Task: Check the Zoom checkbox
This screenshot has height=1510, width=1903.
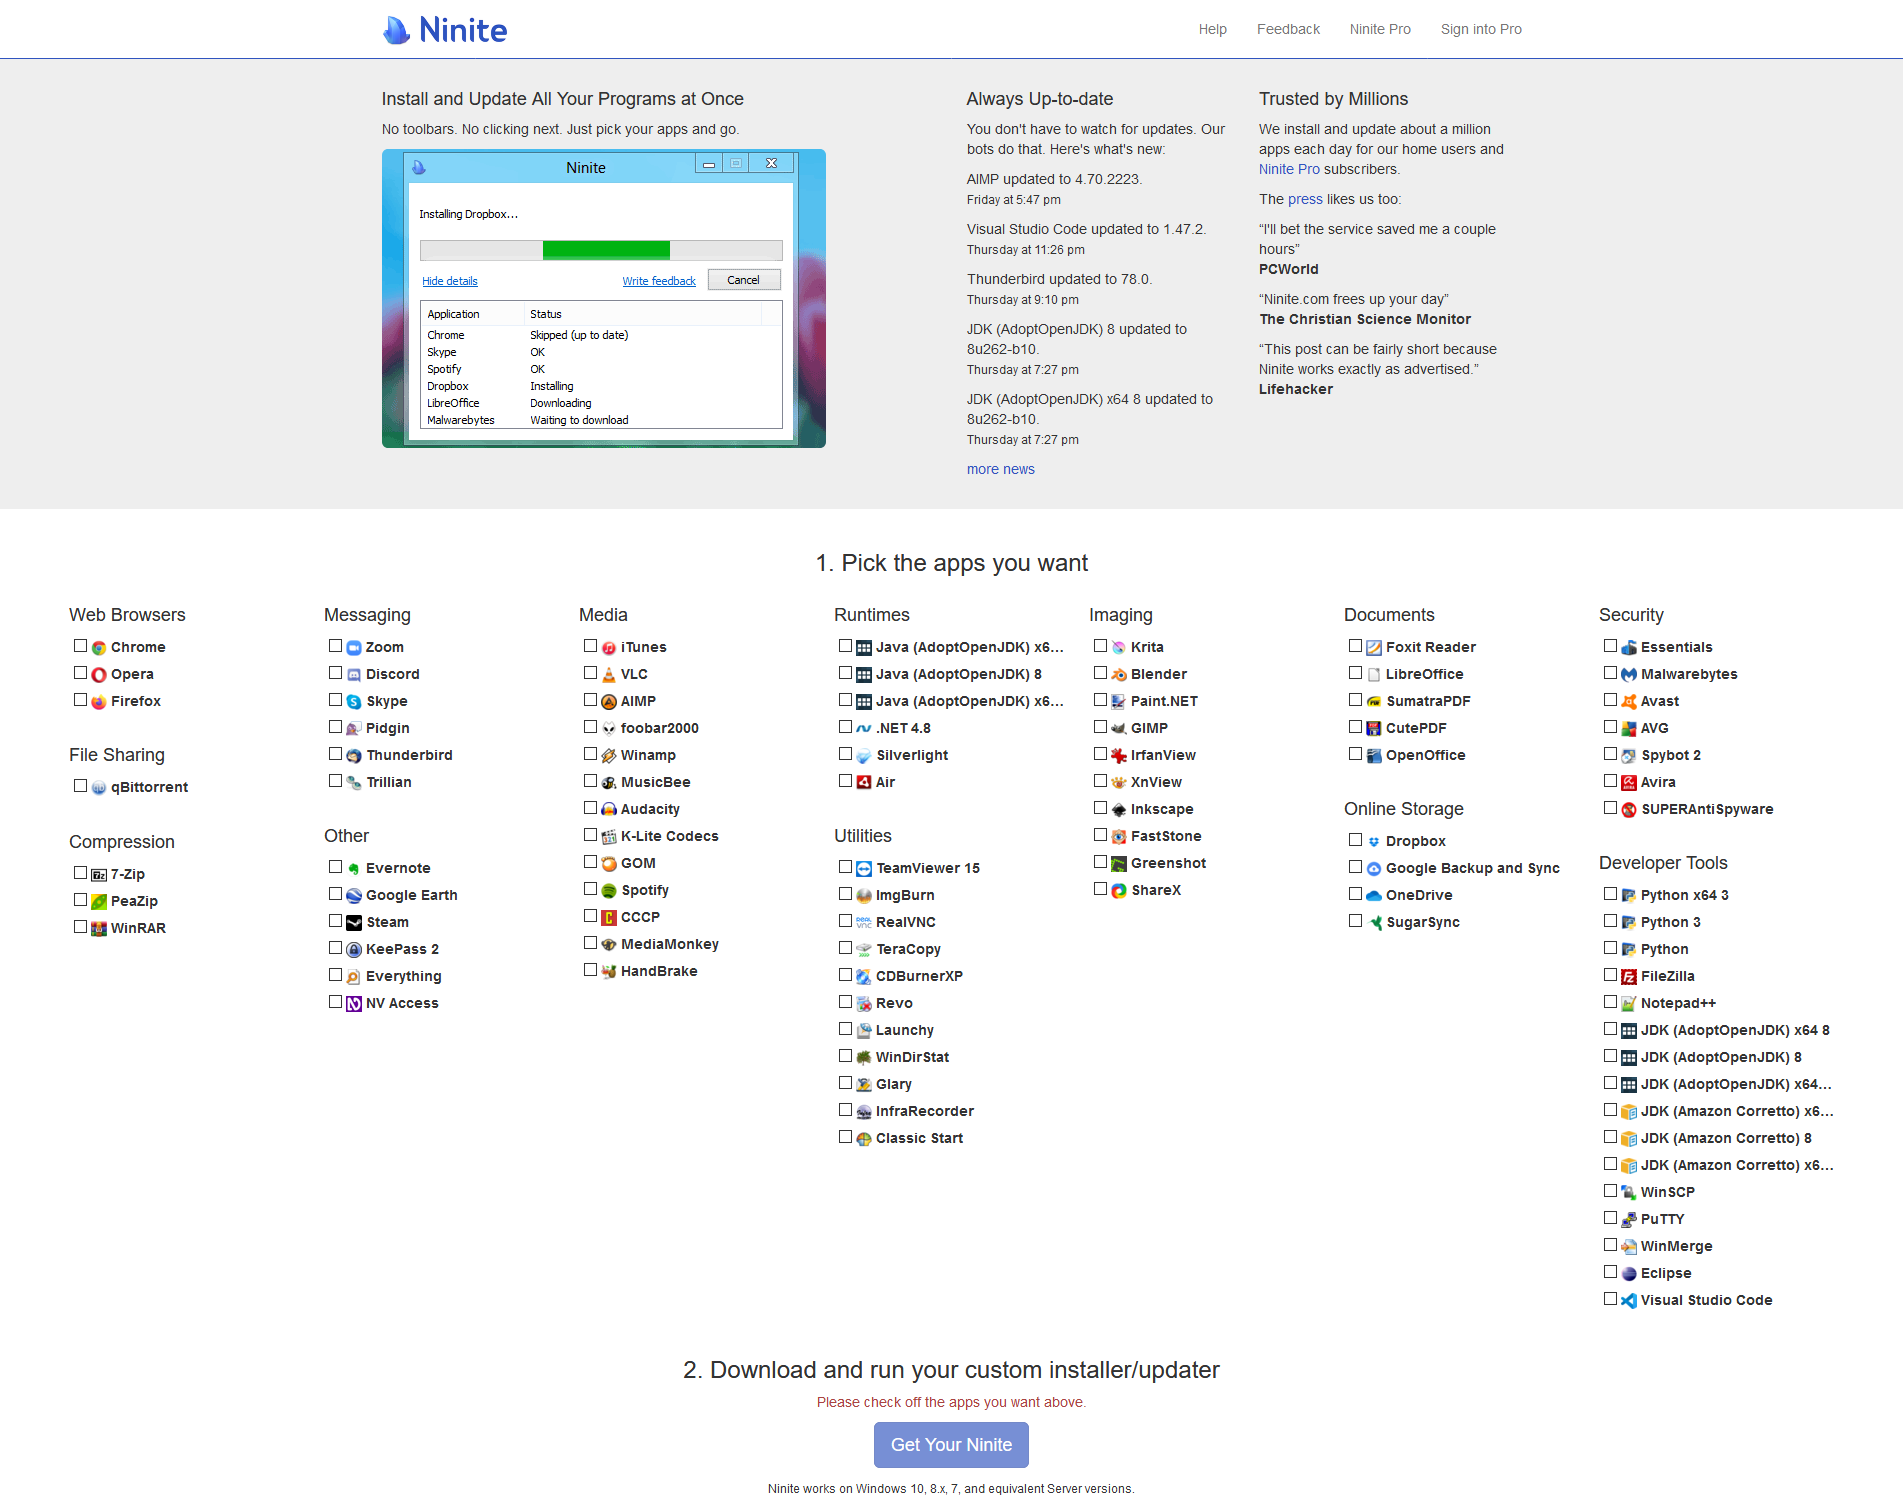Action: 336,645
